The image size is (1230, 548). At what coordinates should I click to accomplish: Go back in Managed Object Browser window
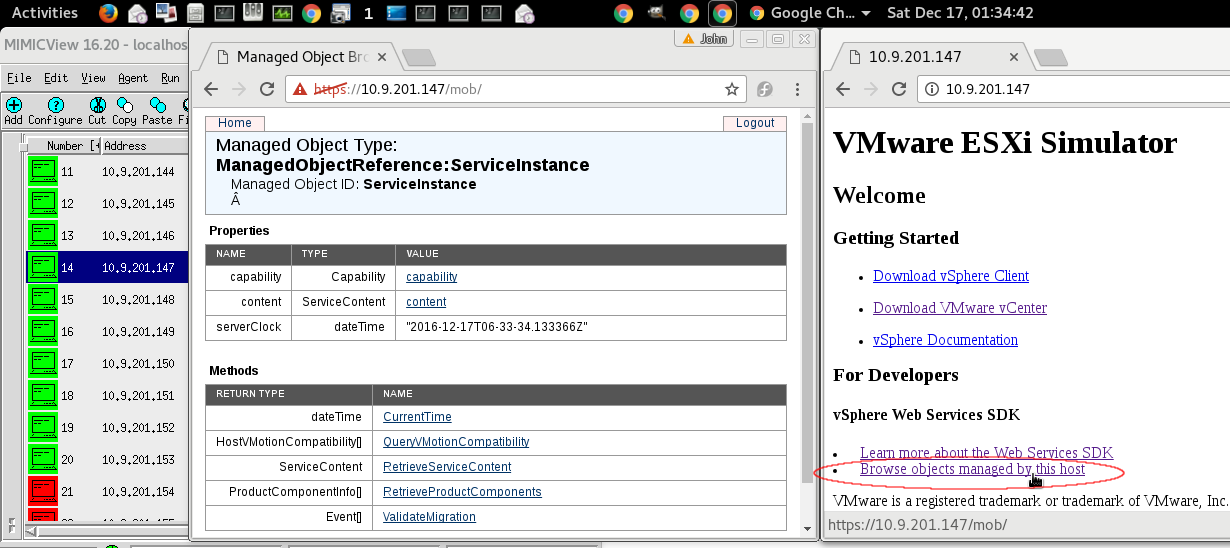click(x=211, y=89)
